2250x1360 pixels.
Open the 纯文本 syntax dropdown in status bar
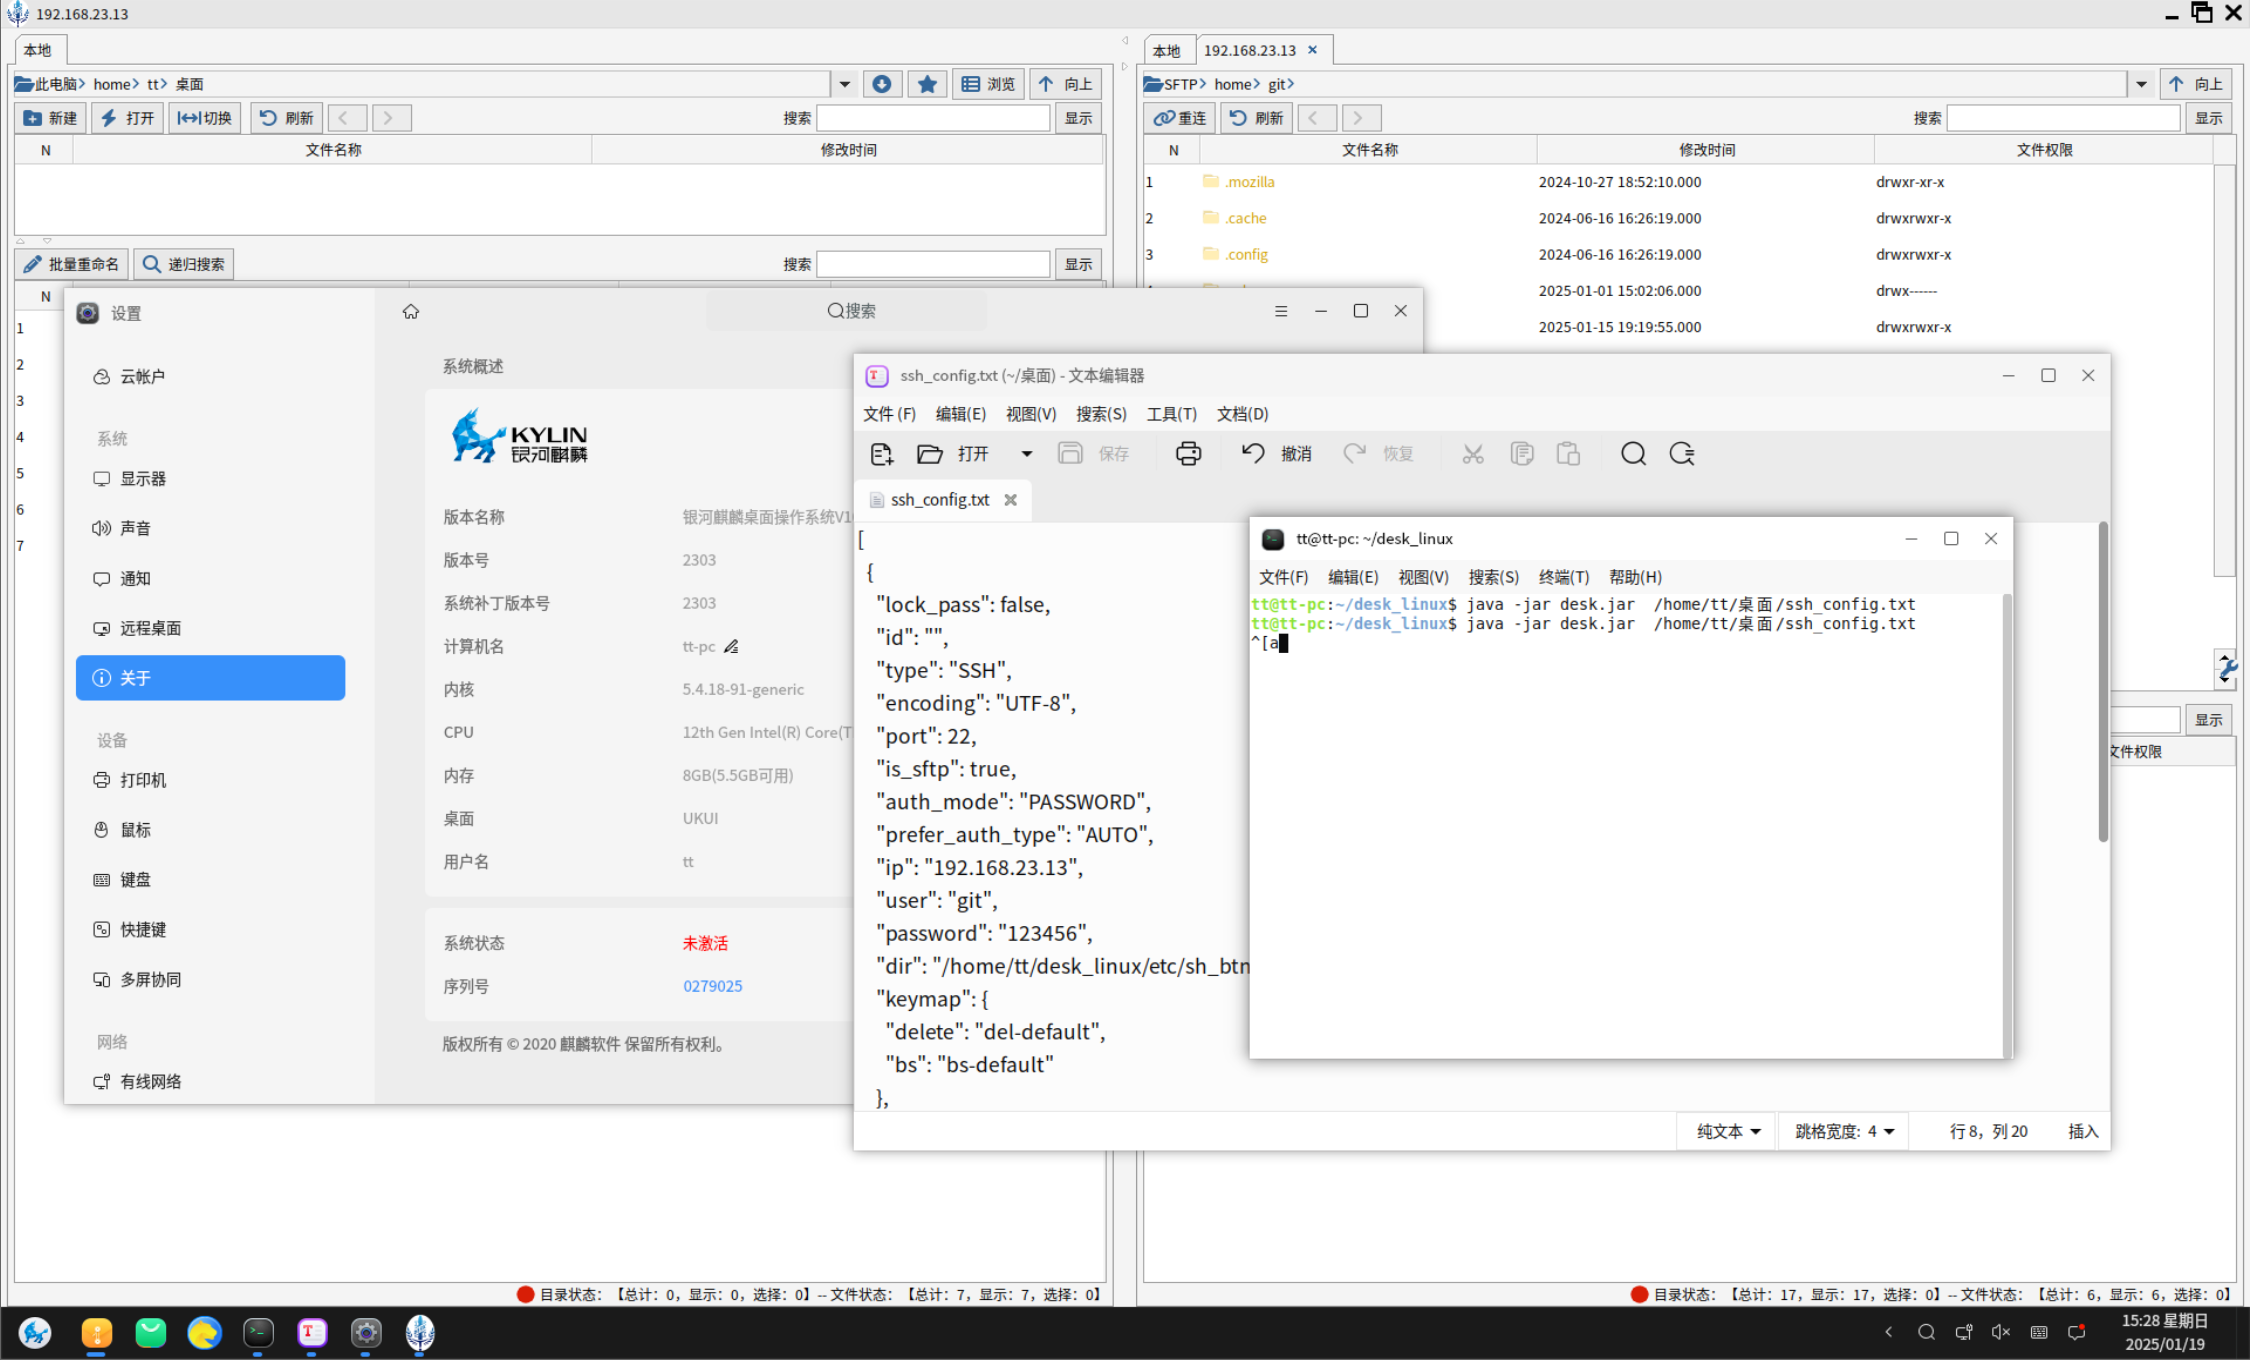tap(1728, 1131)
